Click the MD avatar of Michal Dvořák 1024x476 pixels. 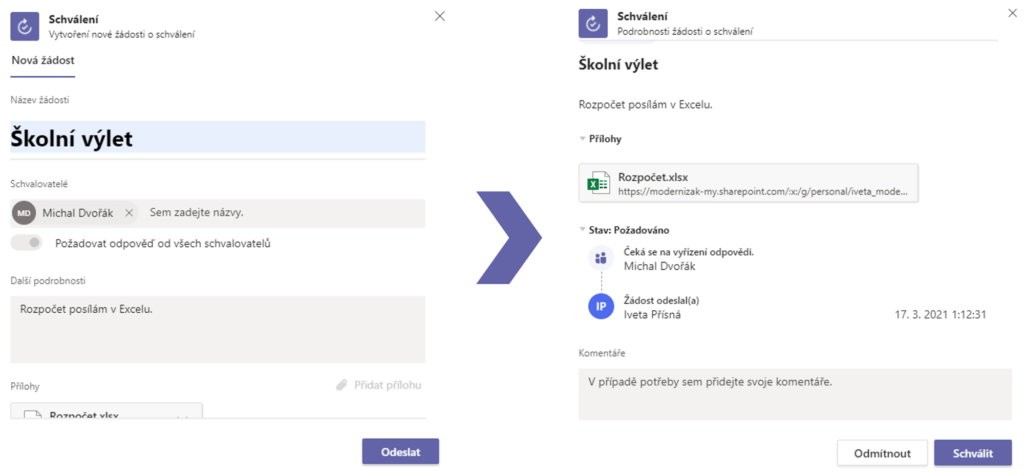click(24, 213)
